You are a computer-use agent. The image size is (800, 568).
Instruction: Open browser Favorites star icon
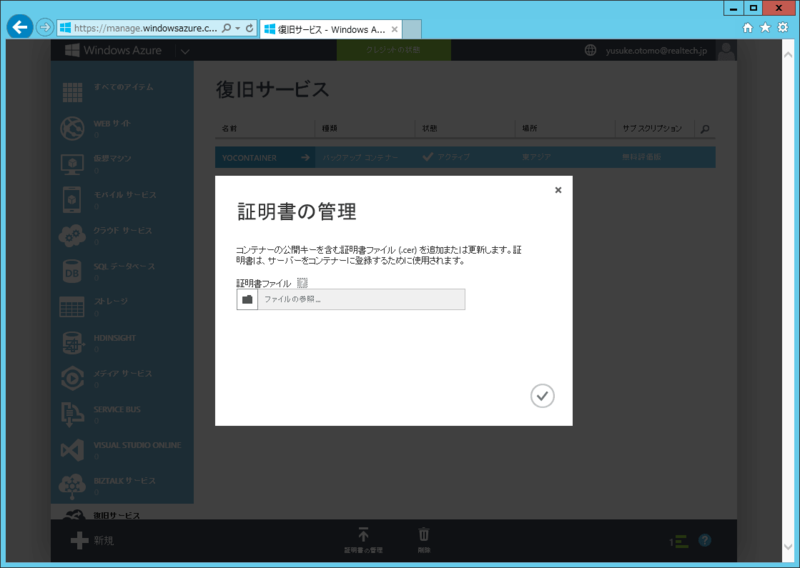[x=765, y=28]
